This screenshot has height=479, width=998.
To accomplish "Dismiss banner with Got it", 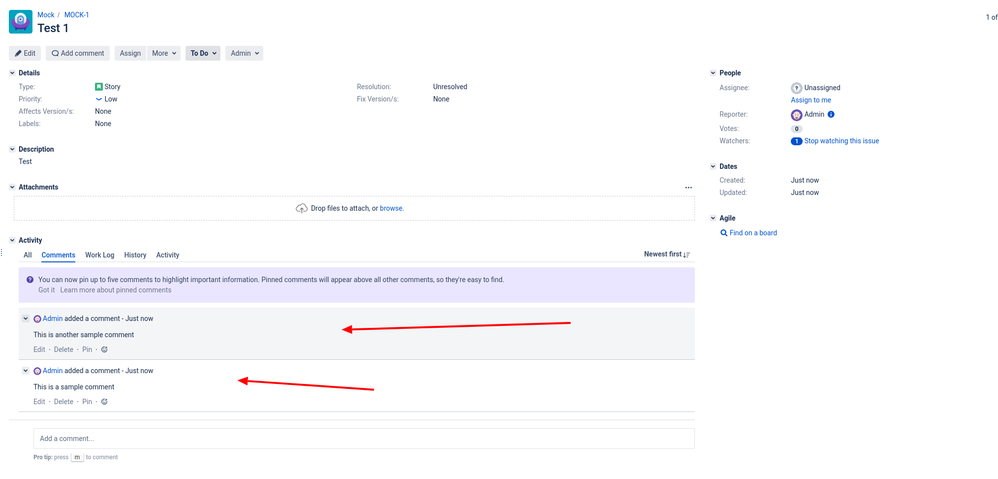I will tap(46, 290).
